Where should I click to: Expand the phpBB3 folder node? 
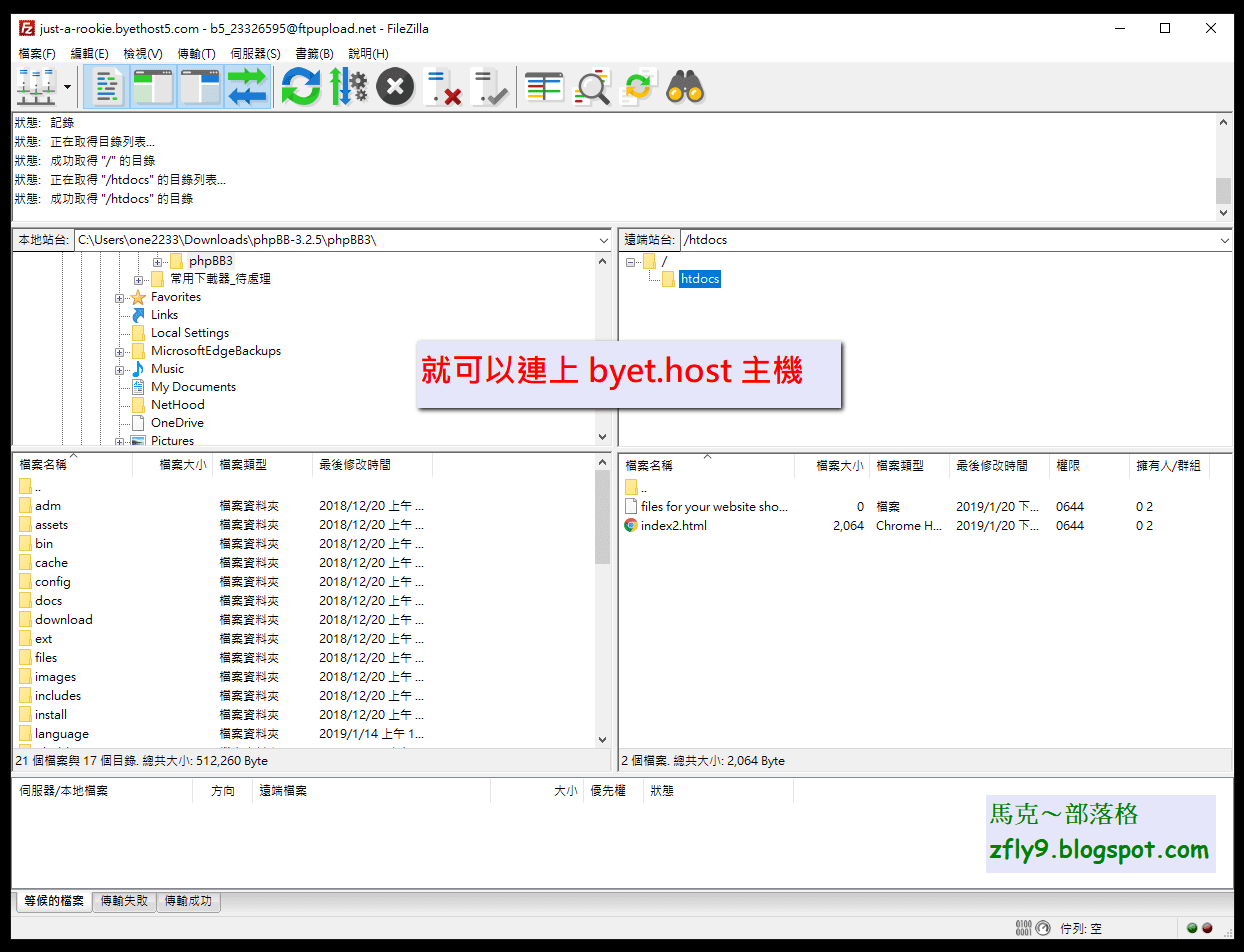[156, 260]
